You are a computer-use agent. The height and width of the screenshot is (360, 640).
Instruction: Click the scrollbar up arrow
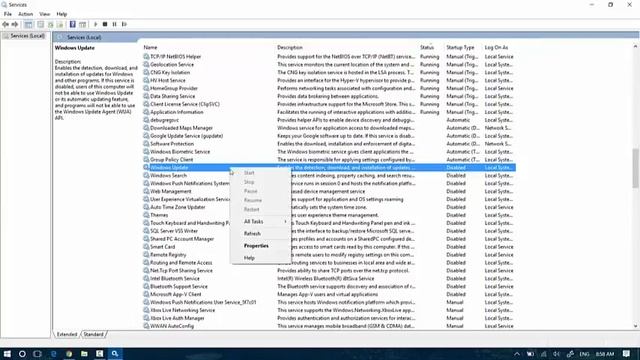(635, 47)
